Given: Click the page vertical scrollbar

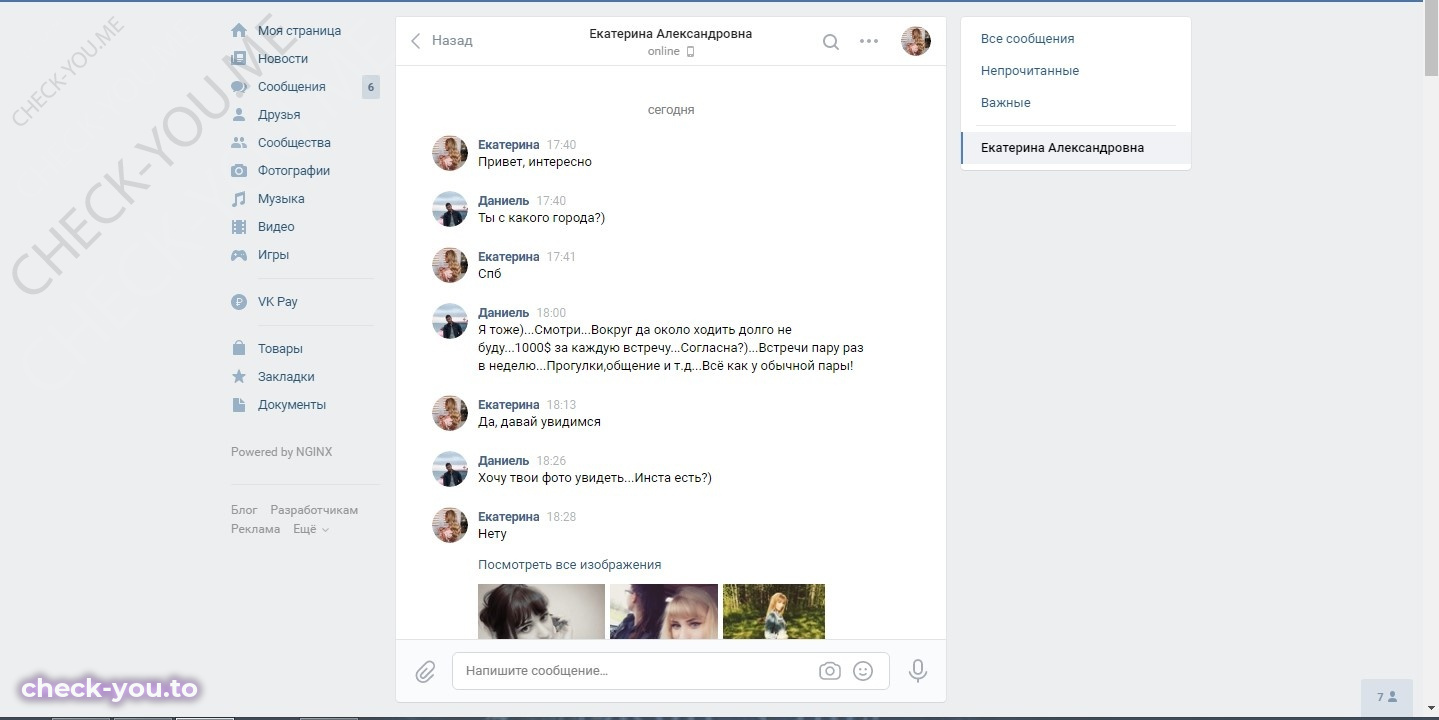Looking at the screenshot, I should 1431,40.
